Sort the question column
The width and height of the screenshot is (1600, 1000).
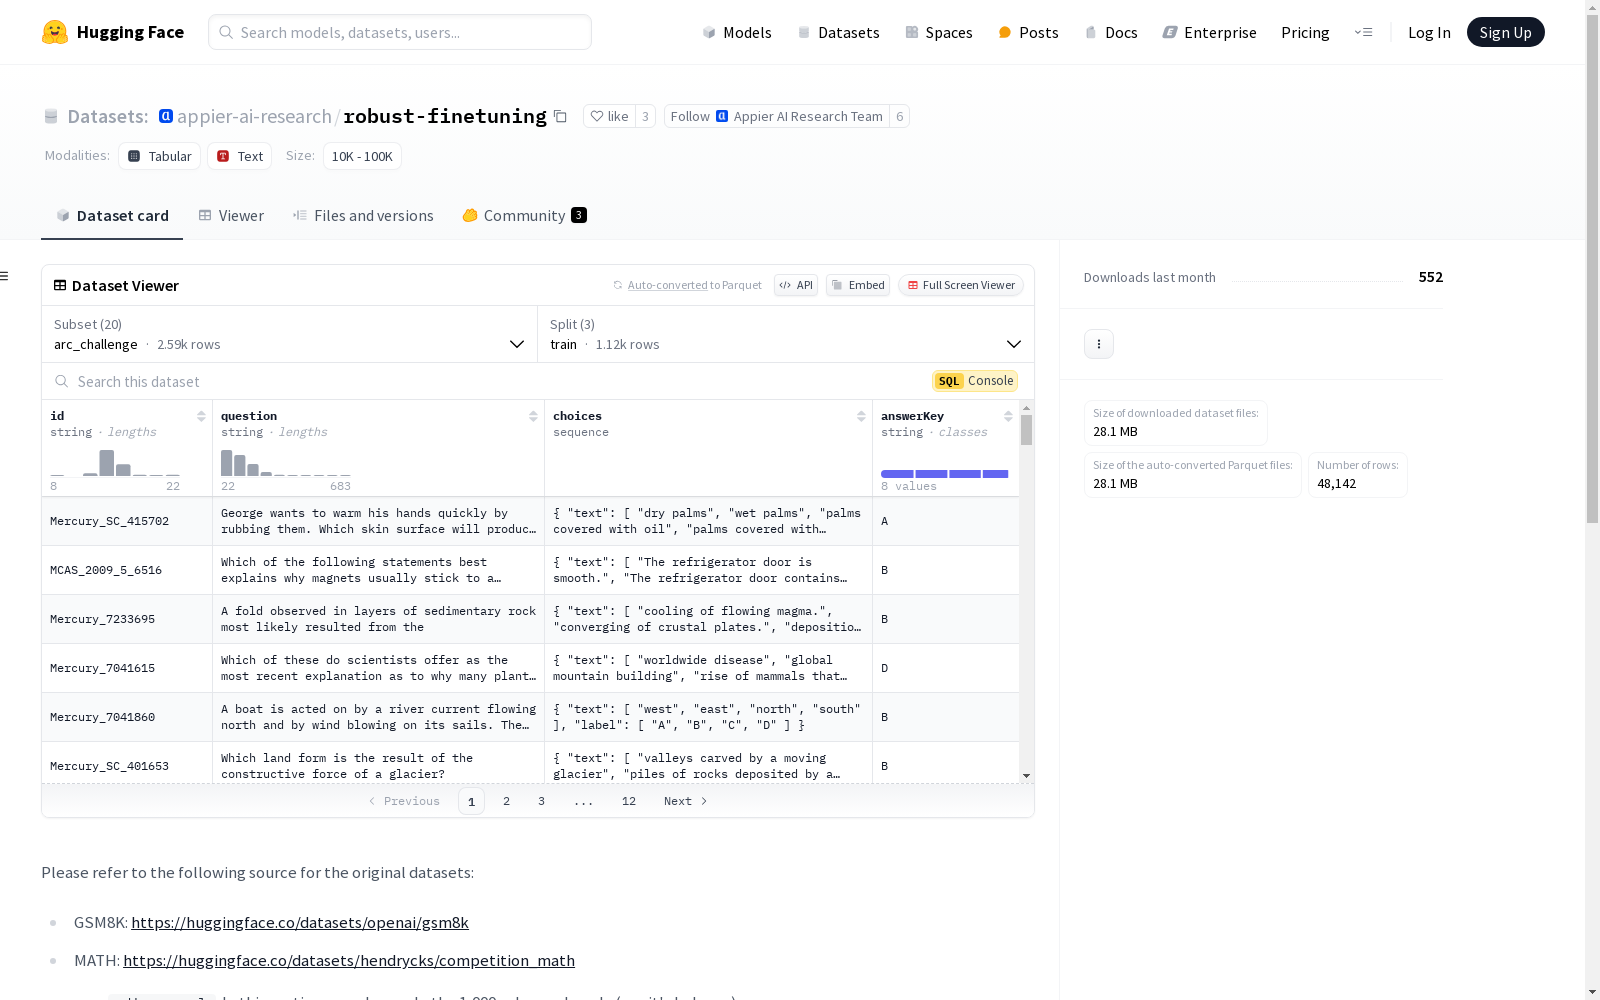tap(533, 416)
